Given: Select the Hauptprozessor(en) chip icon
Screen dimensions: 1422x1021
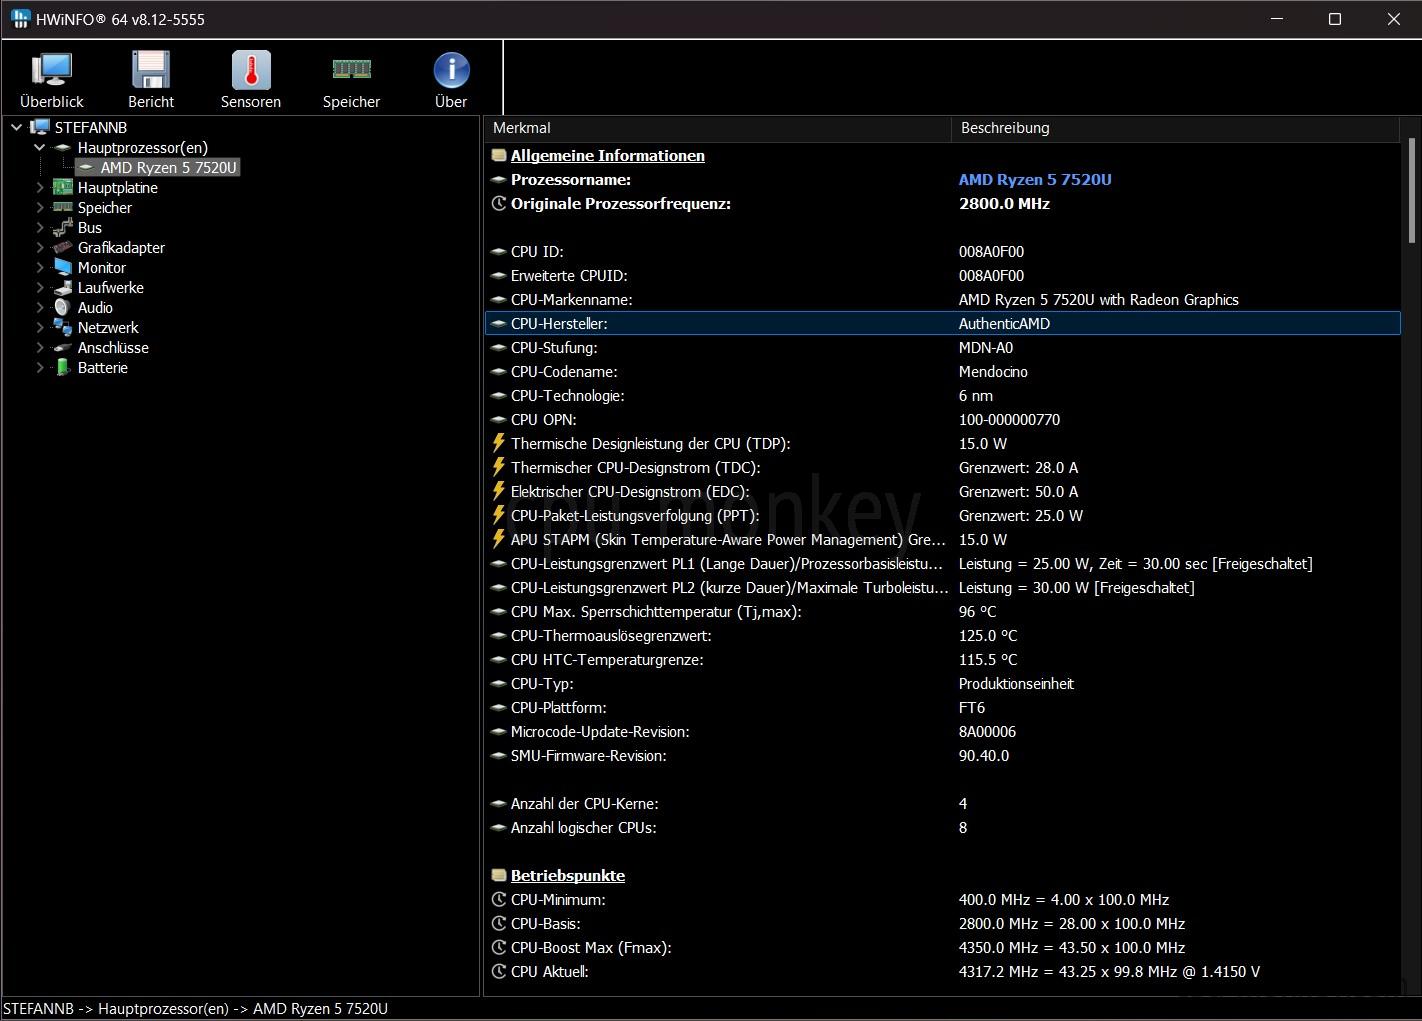Looking at the screenshot, I should click(x=63, y=148).
